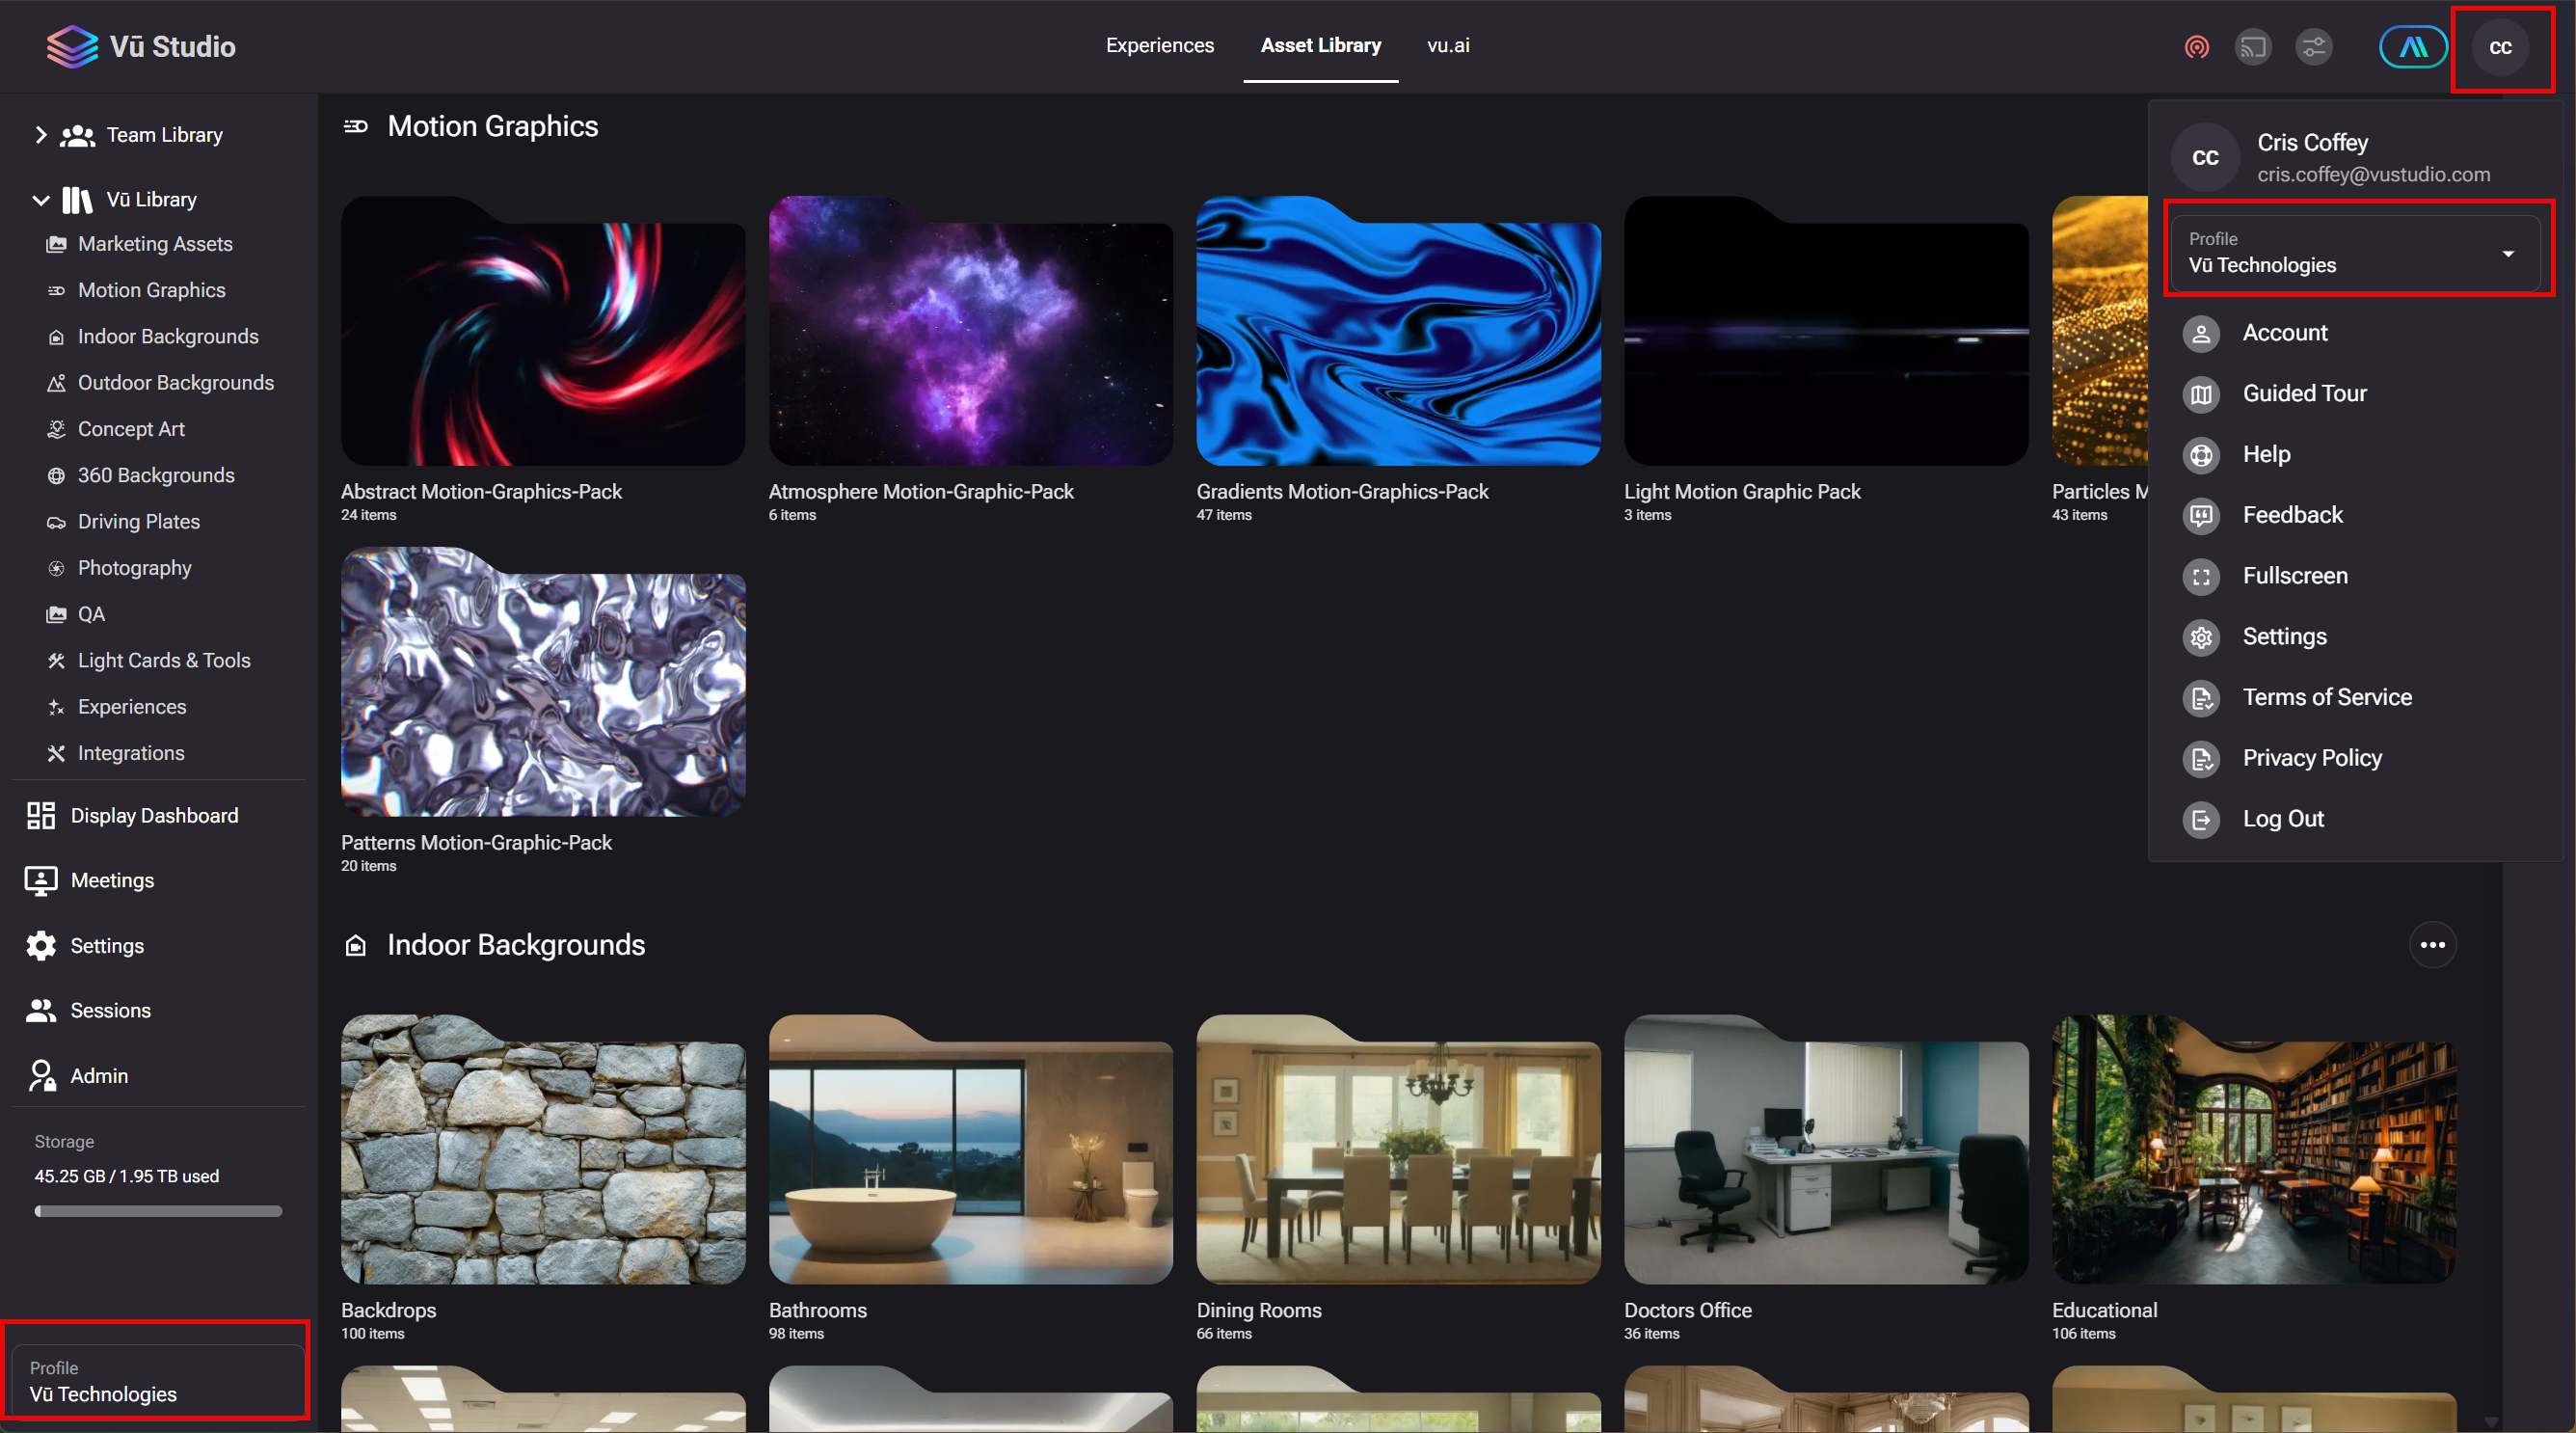Click the Guided Tour map icon
Image resolution: width=2576 pixels, height=1433 pixels.
[2201, 394]
